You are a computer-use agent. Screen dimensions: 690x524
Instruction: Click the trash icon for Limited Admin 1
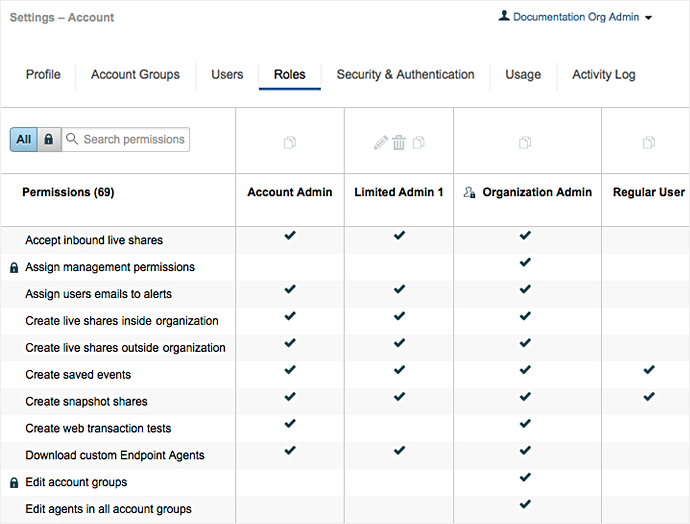pyautogui.click(x=399, y=143)
